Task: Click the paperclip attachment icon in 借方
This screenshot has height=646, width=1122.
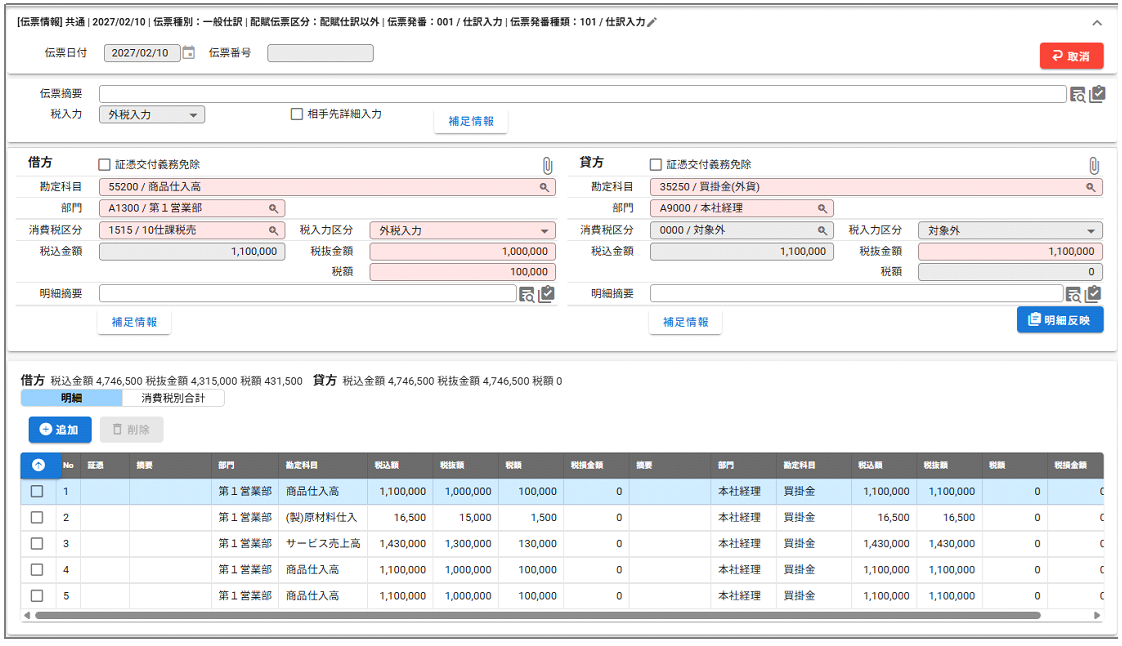Action: coord(547,166)
